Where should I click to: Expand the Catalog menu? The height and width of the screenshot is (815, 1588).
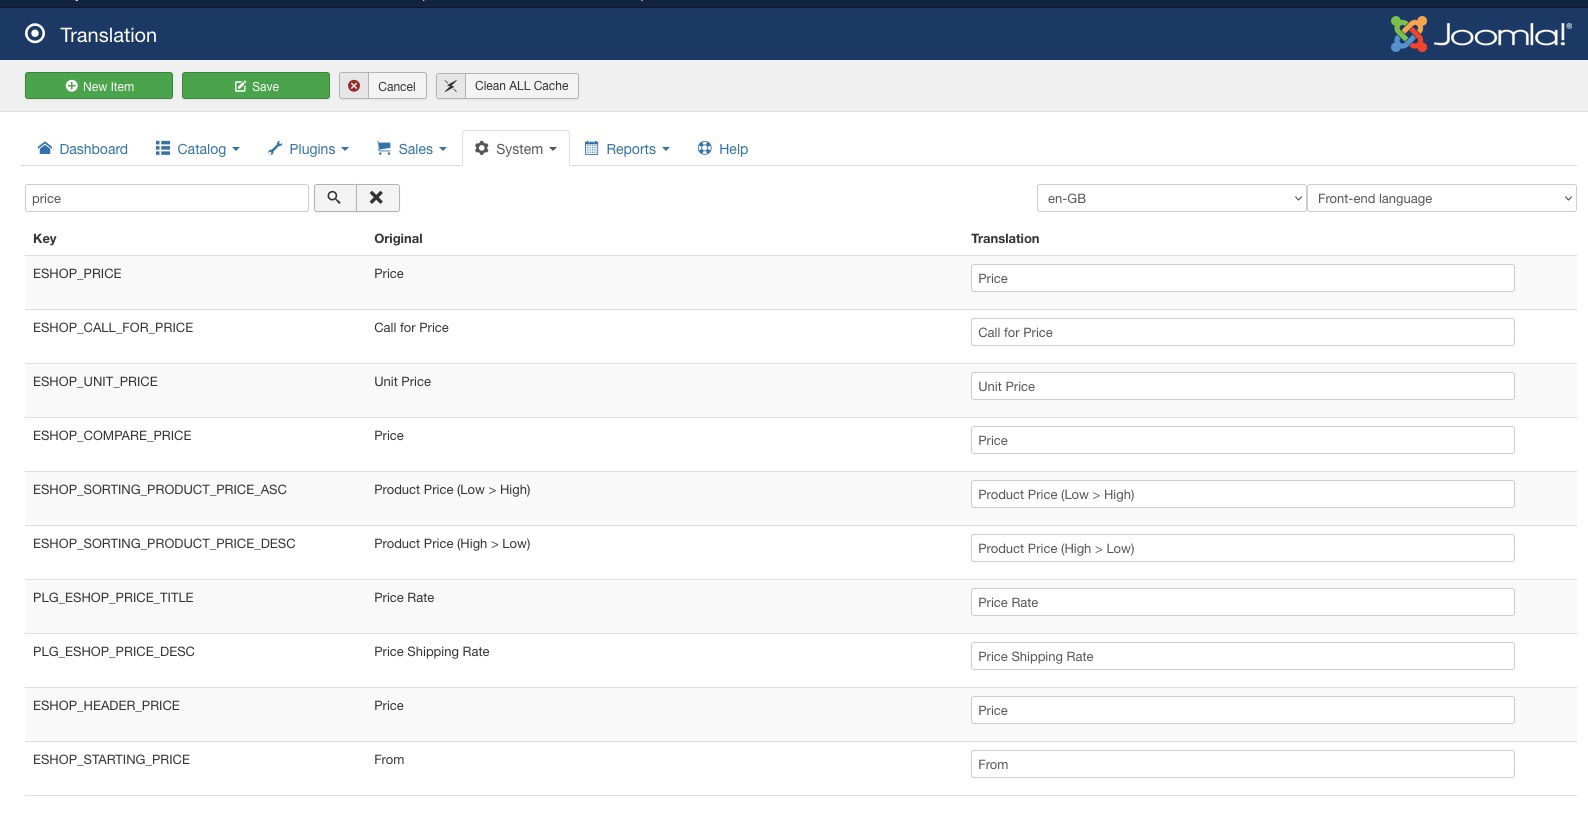[x=198, y=149]
